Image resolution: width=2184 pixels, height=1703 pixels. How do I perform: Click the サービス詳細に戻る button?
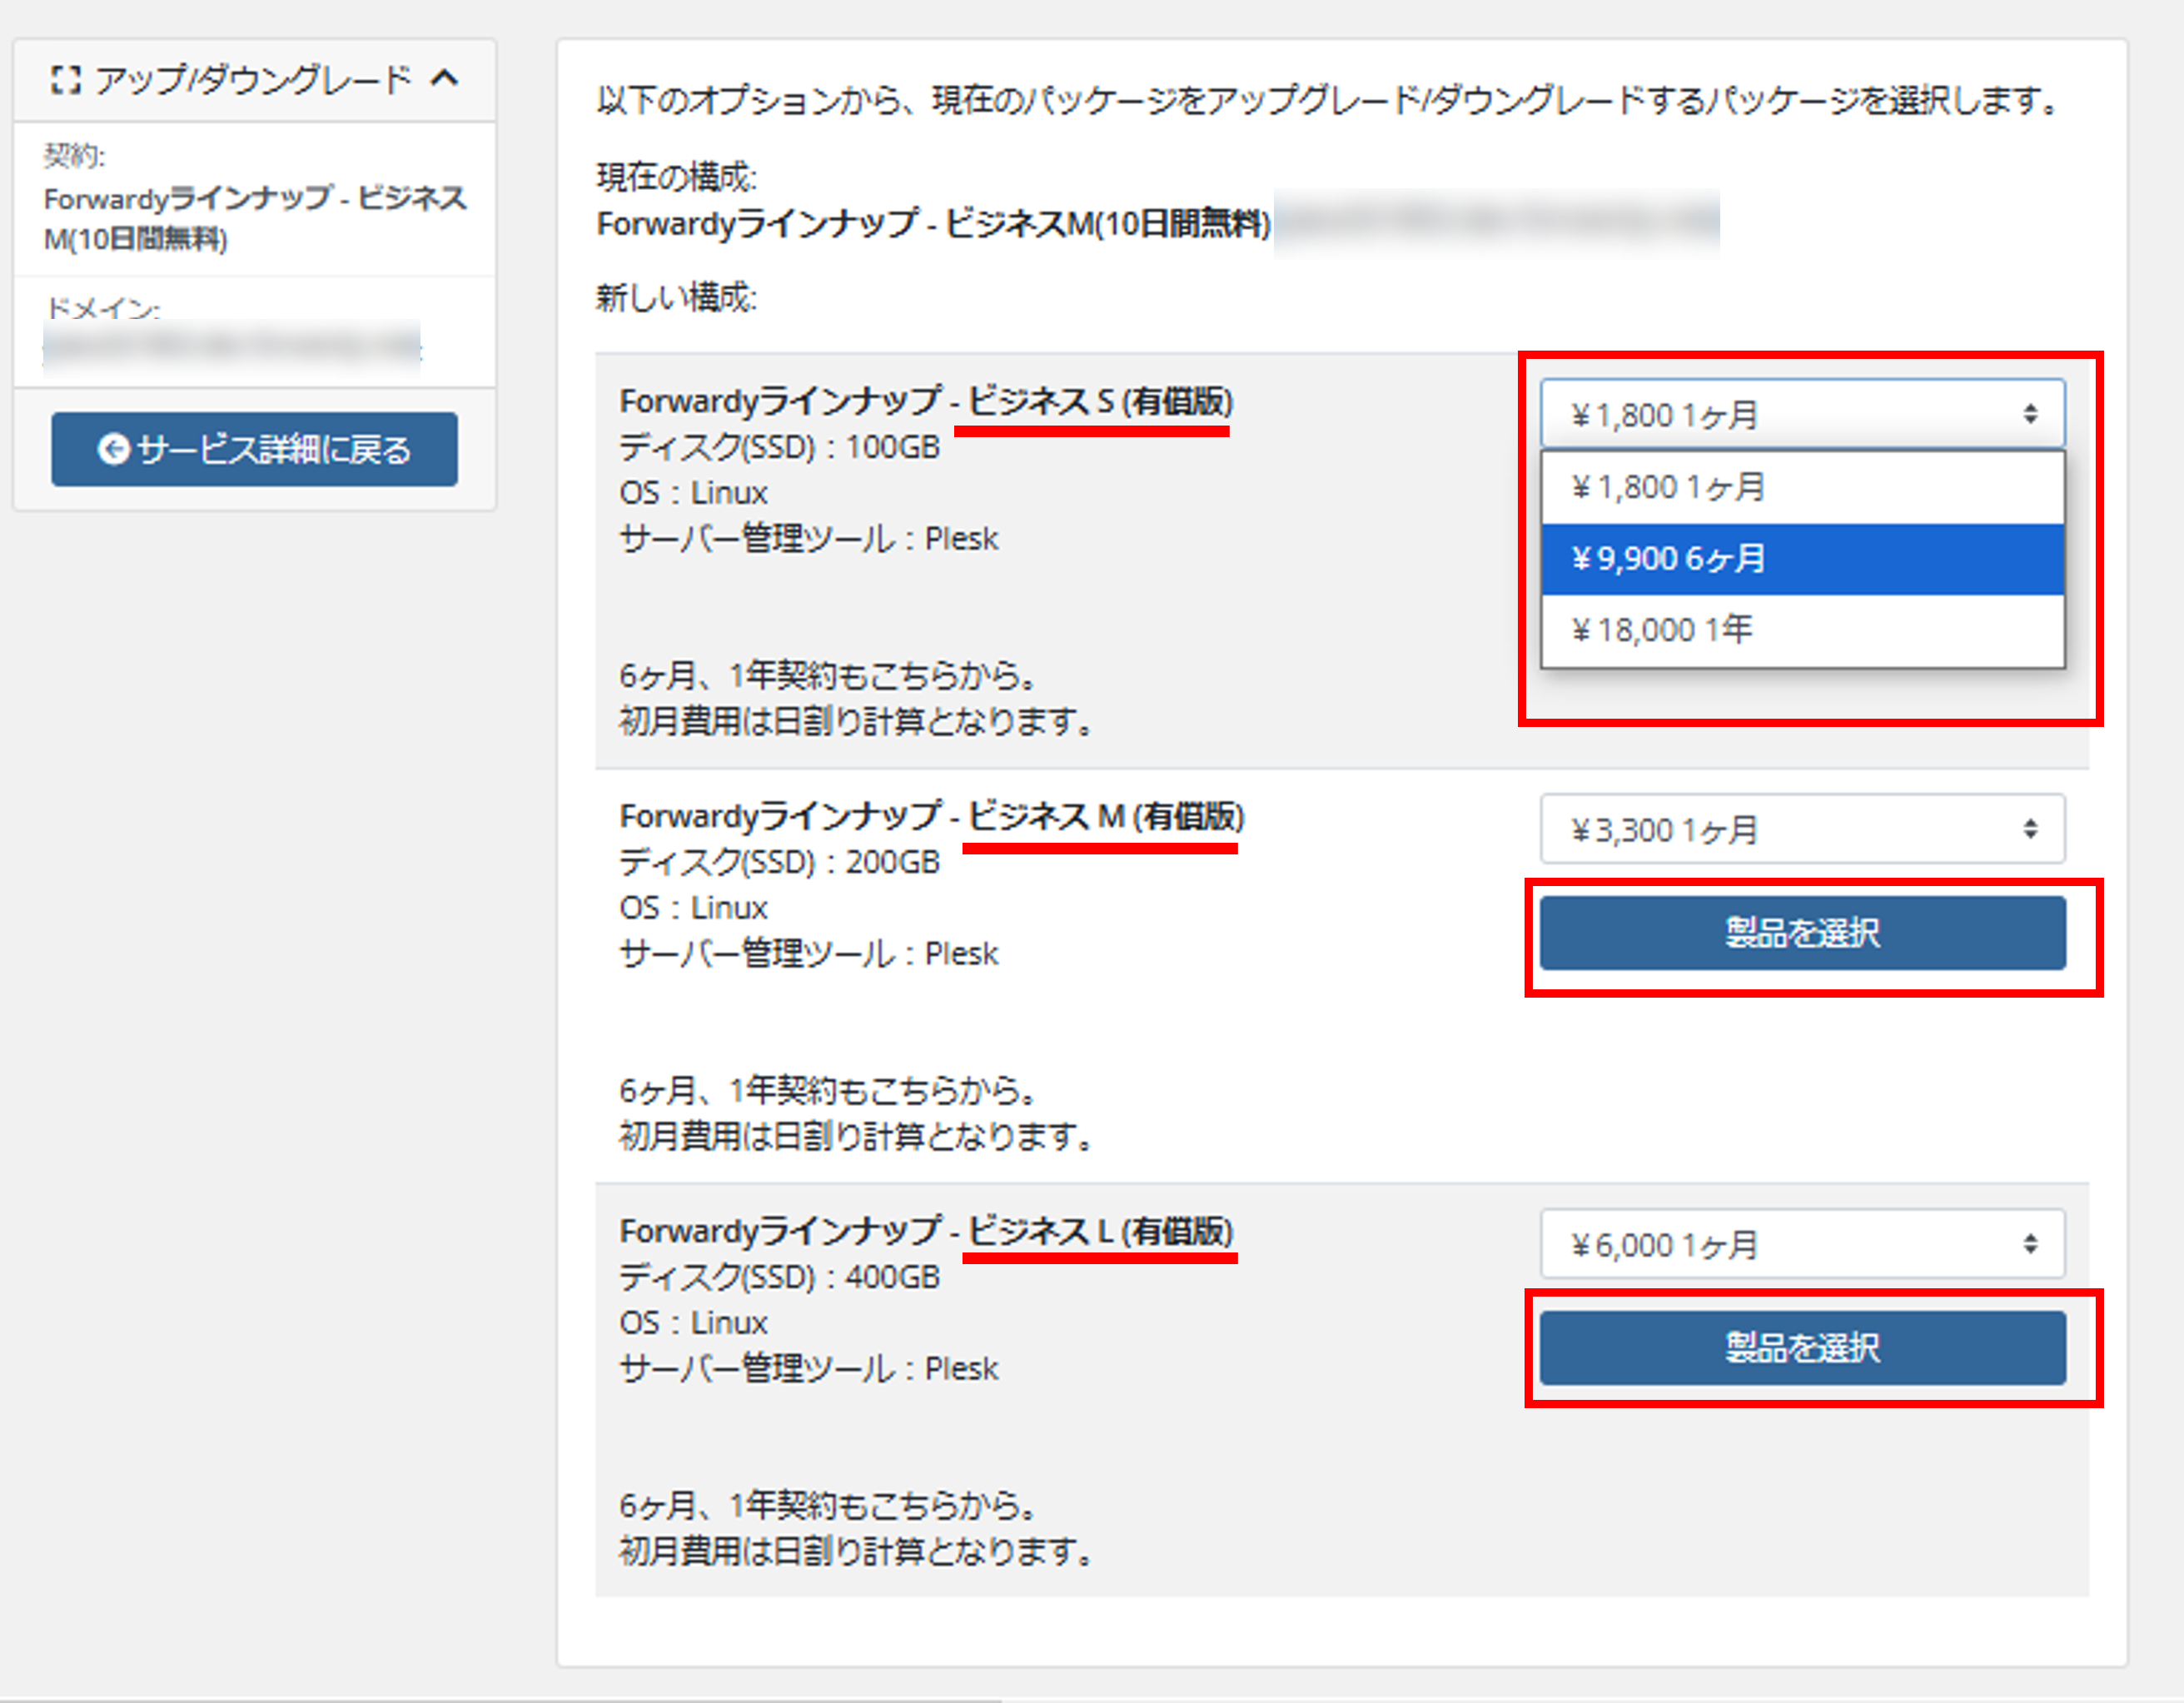pyautogui.click(x=254, y=449)
